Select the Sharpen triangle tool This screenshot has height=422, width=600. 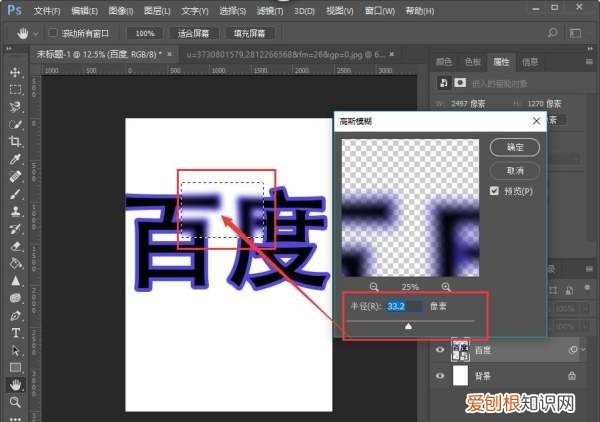[x=15, y=281]
